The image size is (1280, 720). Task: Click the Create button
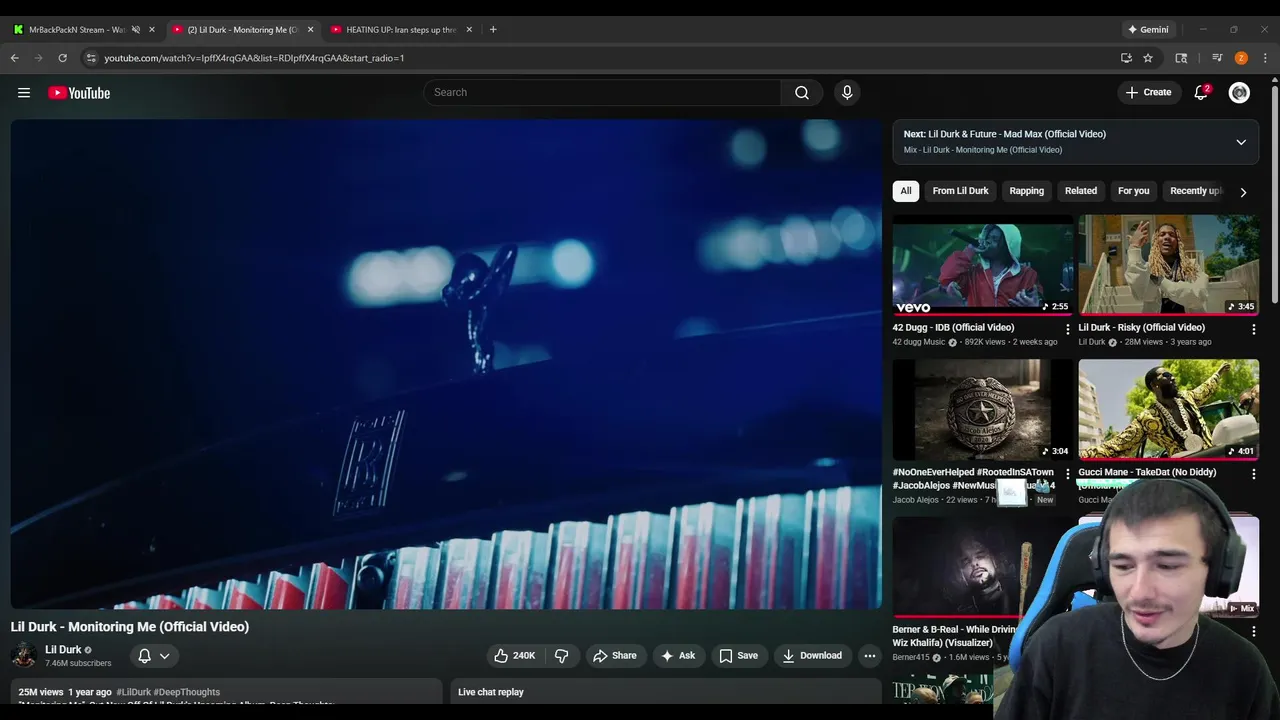pyautogui.click(x=1148, y=92)
